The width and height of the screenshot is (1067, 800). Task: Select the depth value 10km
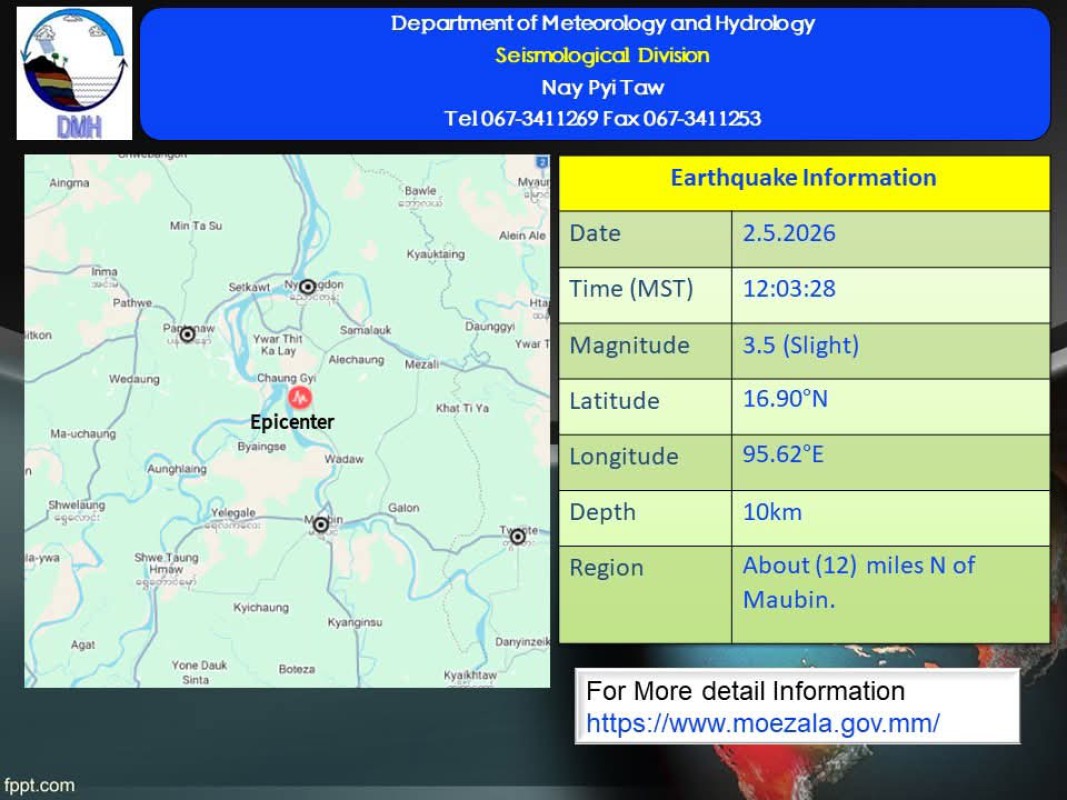pyautogui.click(x=772, y=512)
